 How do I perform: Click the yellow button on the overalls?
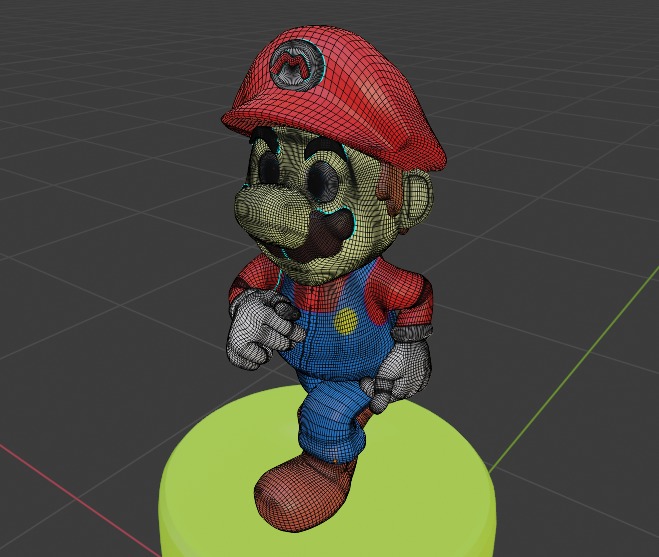[345, 321]
